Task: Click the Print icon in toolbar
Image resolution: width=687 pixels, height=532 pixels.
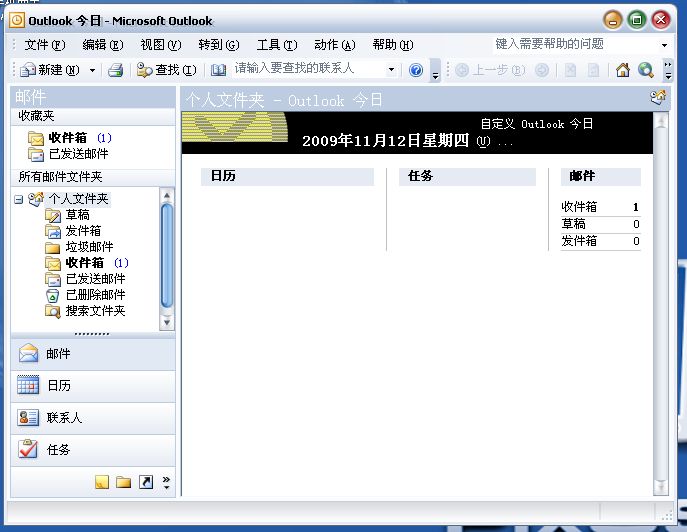Action: click(116, 70)
